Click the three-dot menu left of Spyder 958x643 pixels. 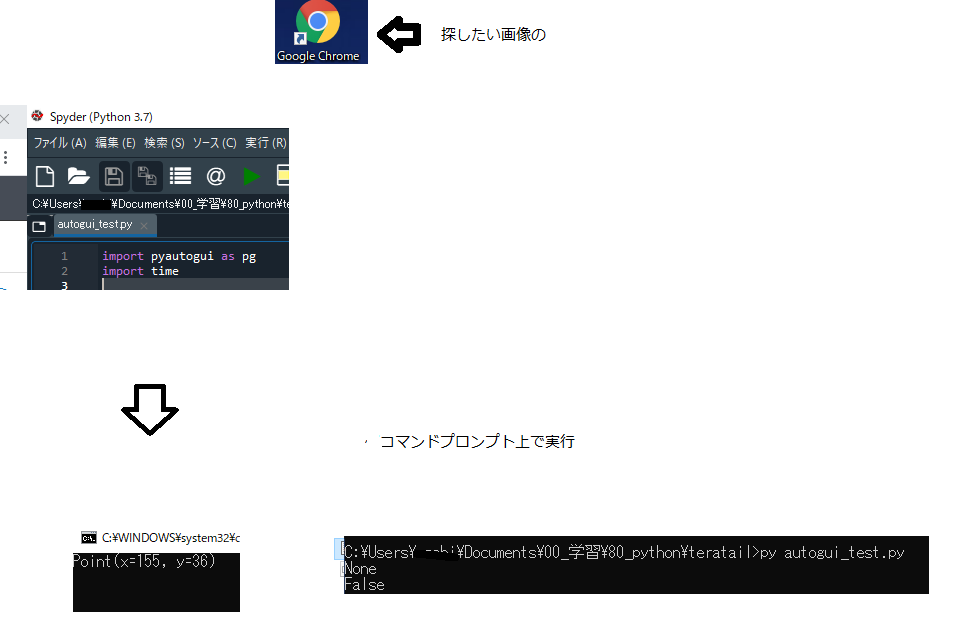(x=5, y=158)
